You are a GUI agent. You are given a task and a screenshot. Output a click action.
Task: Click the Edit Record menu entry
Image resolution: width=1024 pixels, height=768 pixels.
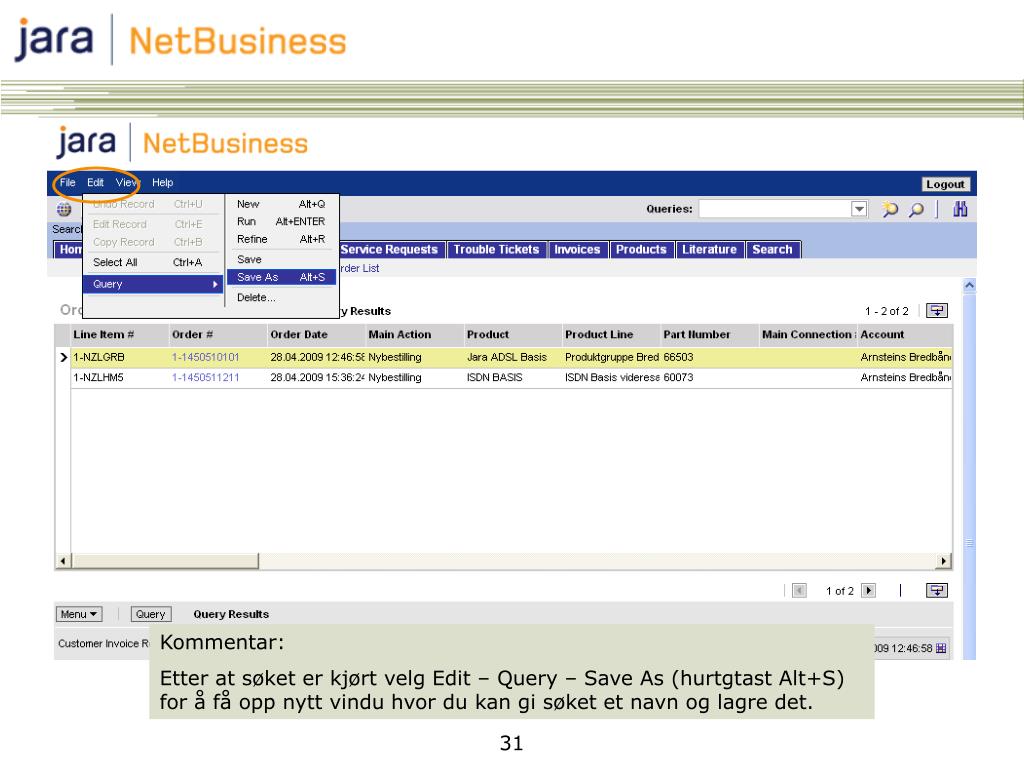coord(153,224)
